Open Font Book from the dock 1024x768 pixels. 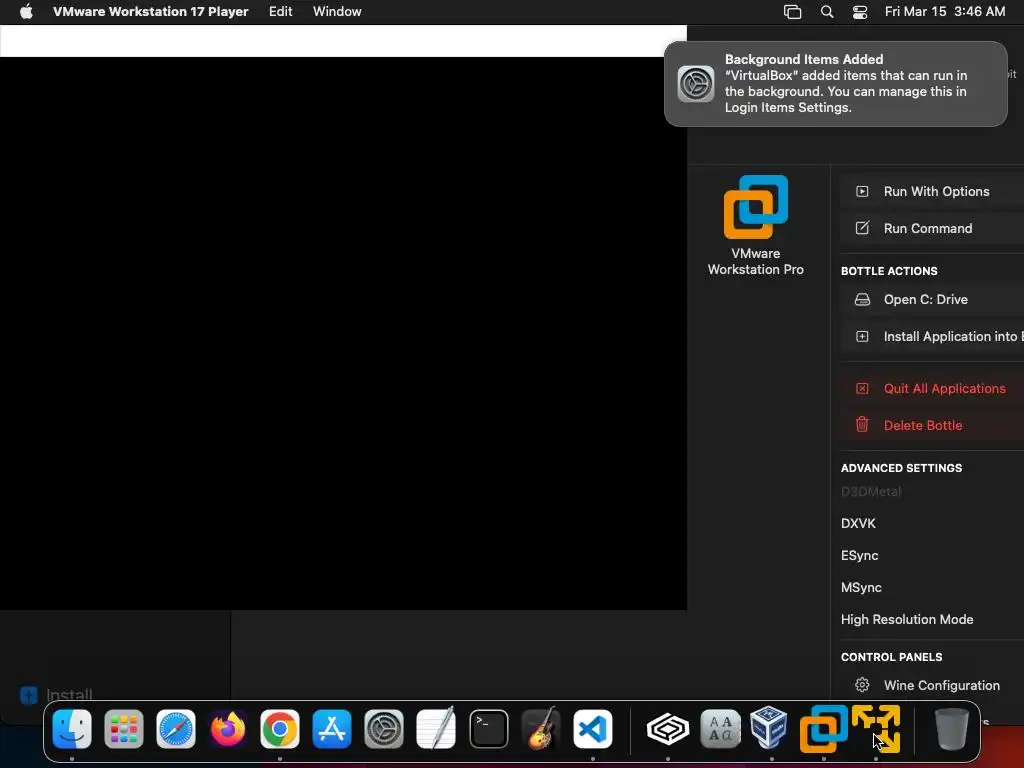[x=720, y=729]
